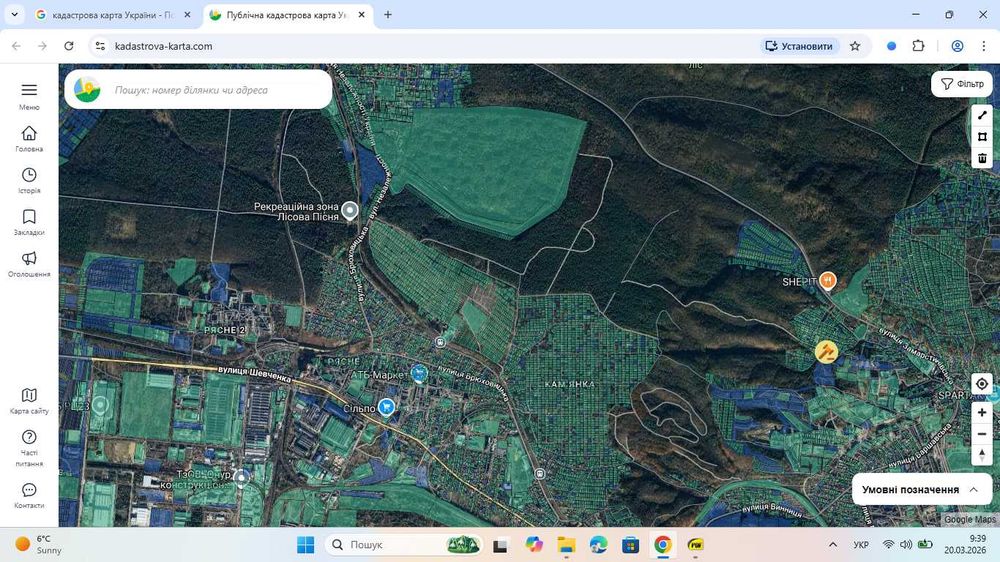Open the tab search dropdown

click(14, 15)
